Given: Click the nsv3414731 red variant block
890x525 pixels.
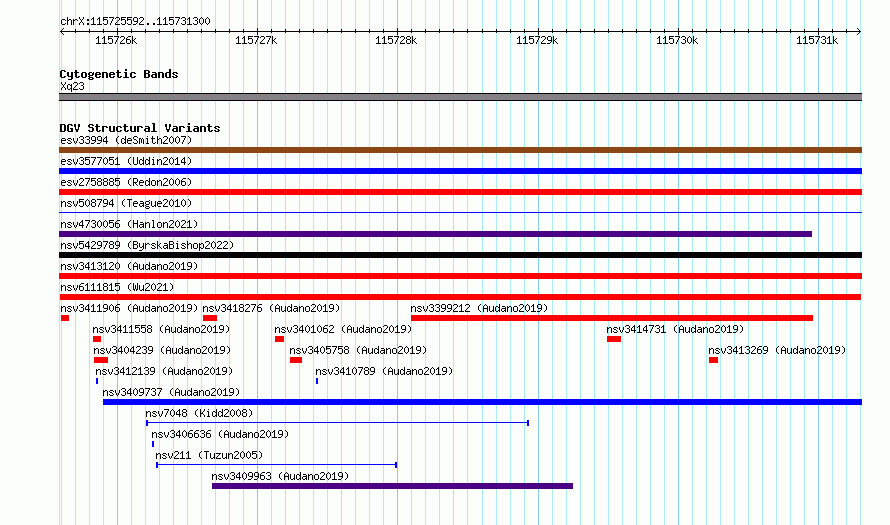Looking at the screenshot, I should tap(614, 339).
